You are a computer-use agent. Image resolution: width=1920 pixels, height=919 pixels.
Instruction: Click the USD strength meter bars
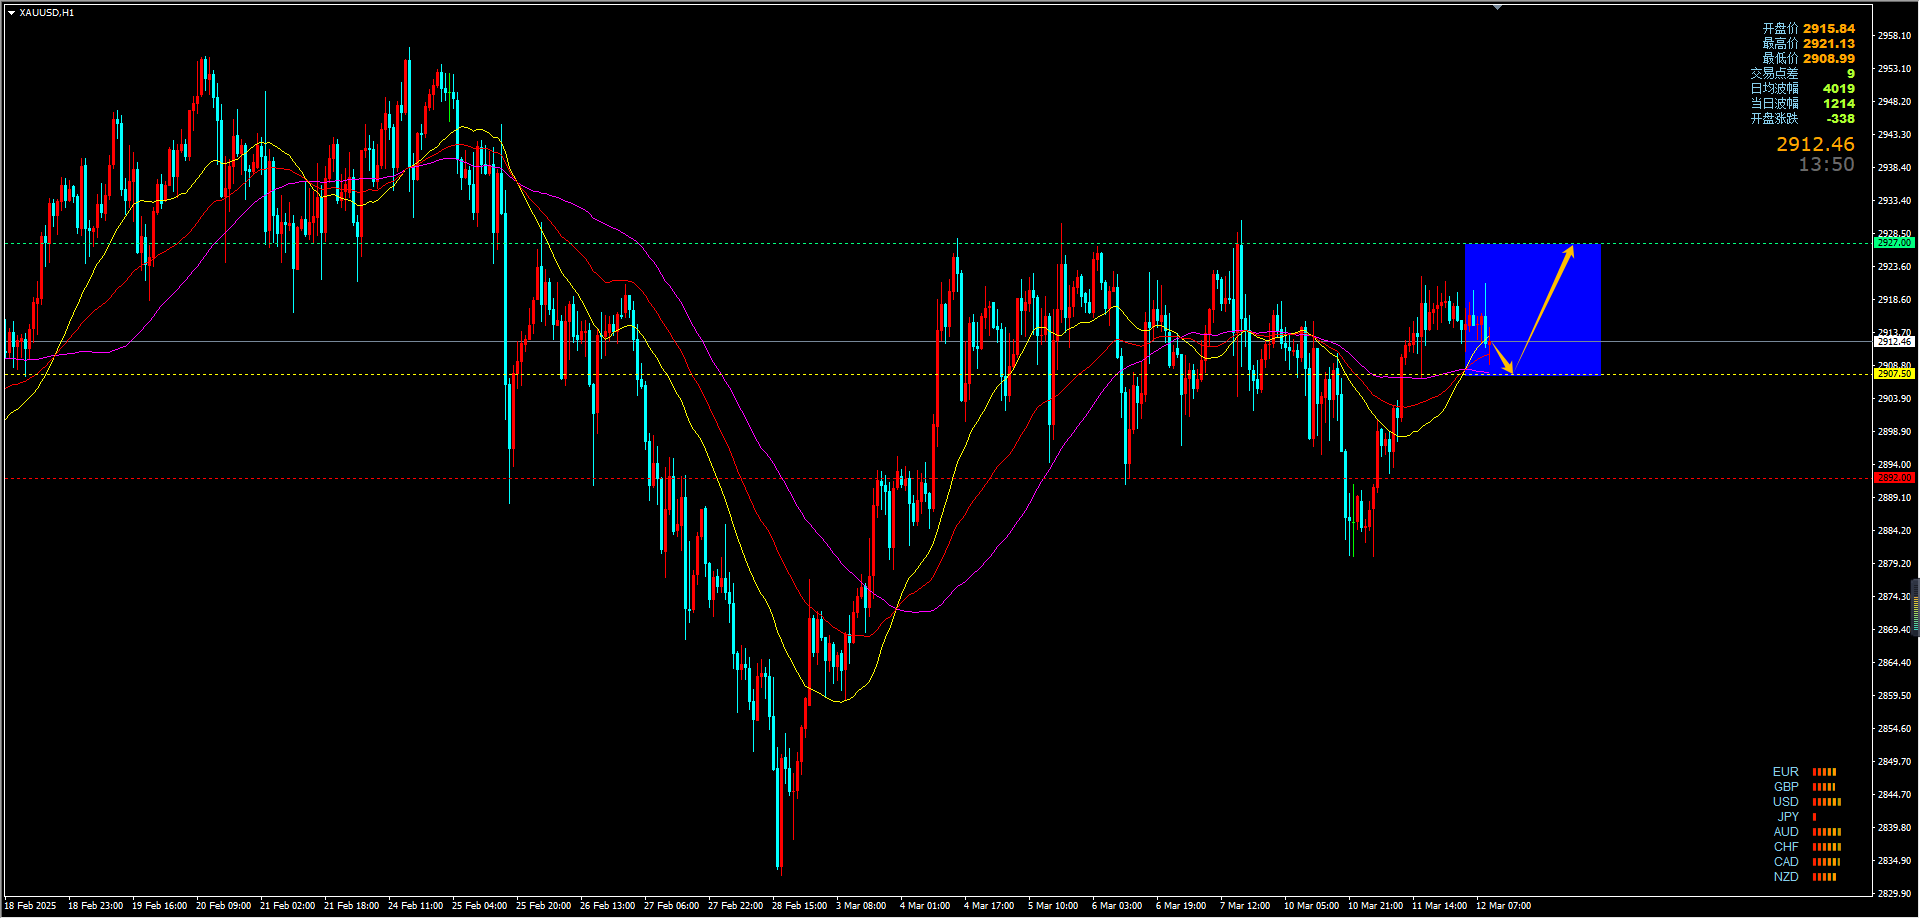click(1827, 802)
